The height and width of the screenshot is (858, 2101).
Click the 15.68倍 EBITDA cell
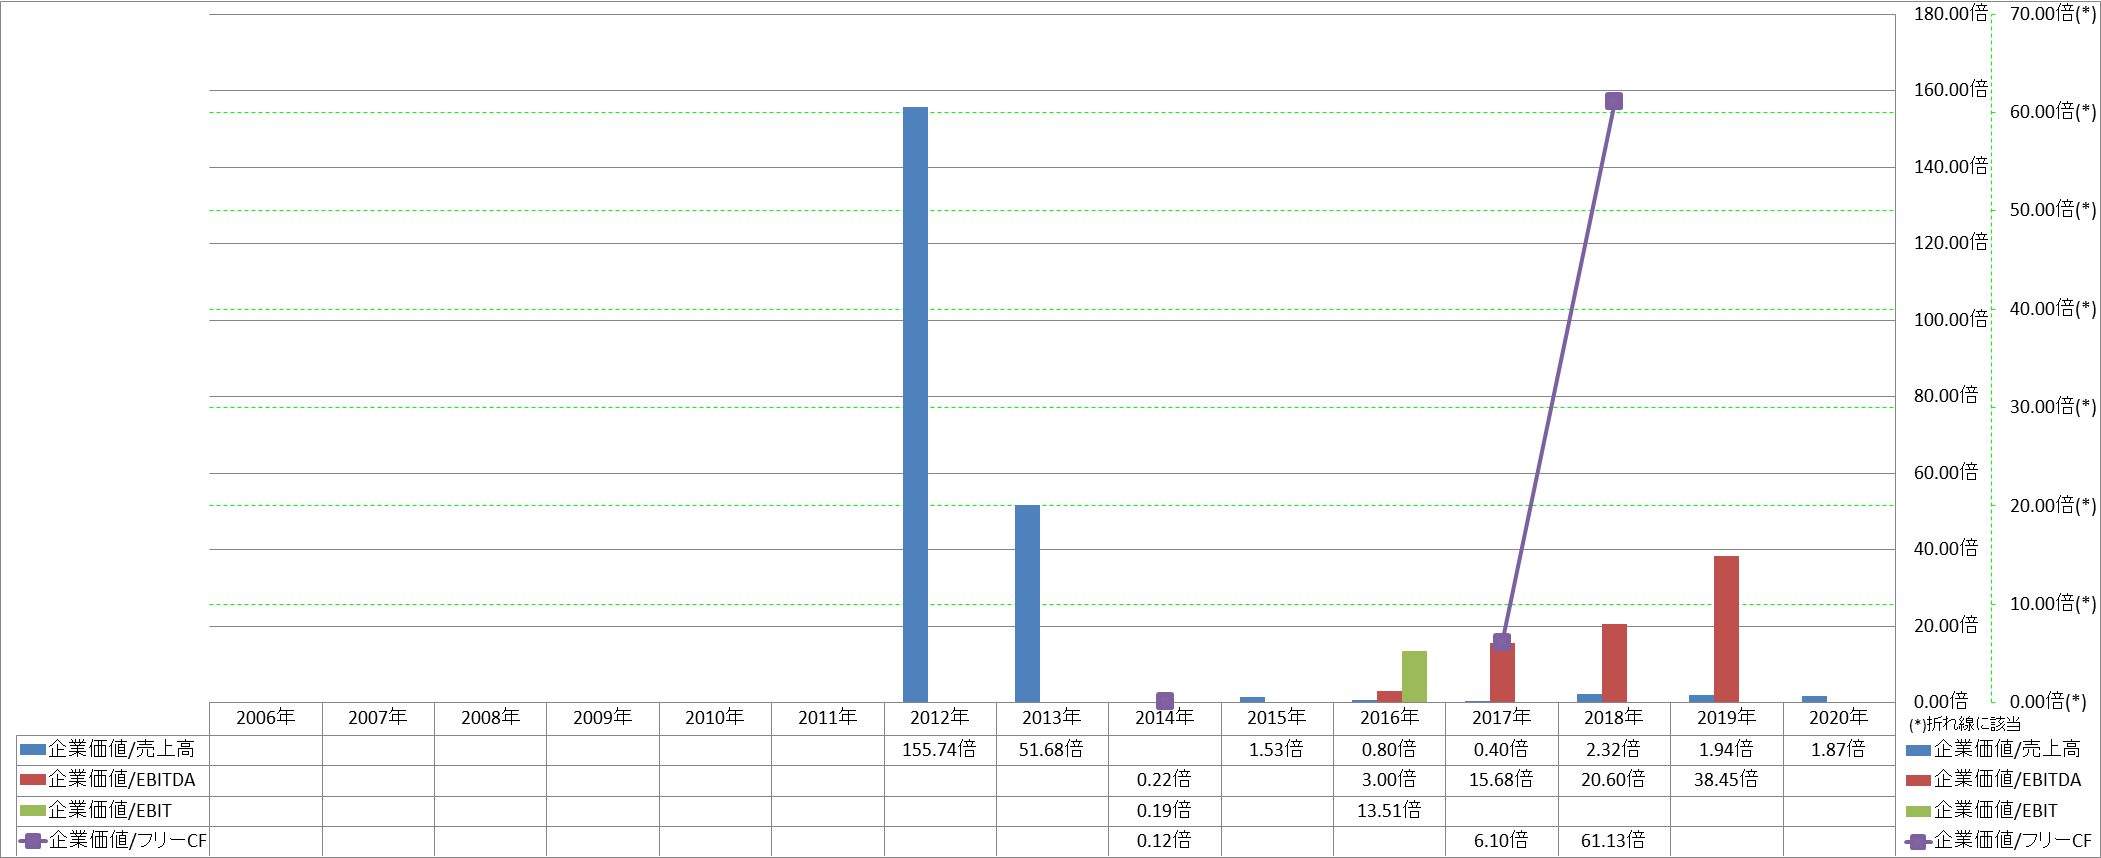click(x=1501, y=779)
